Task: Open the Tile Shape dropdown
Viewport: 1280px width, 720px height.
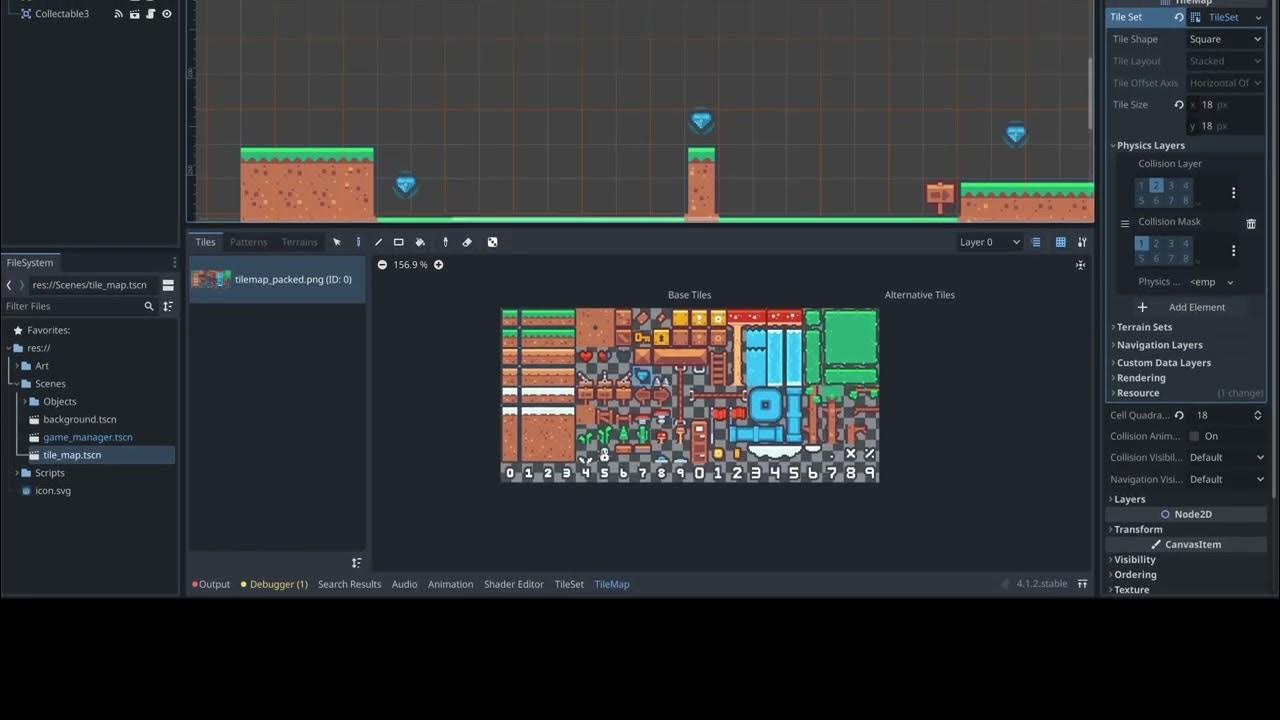Action: point(1225,39)
